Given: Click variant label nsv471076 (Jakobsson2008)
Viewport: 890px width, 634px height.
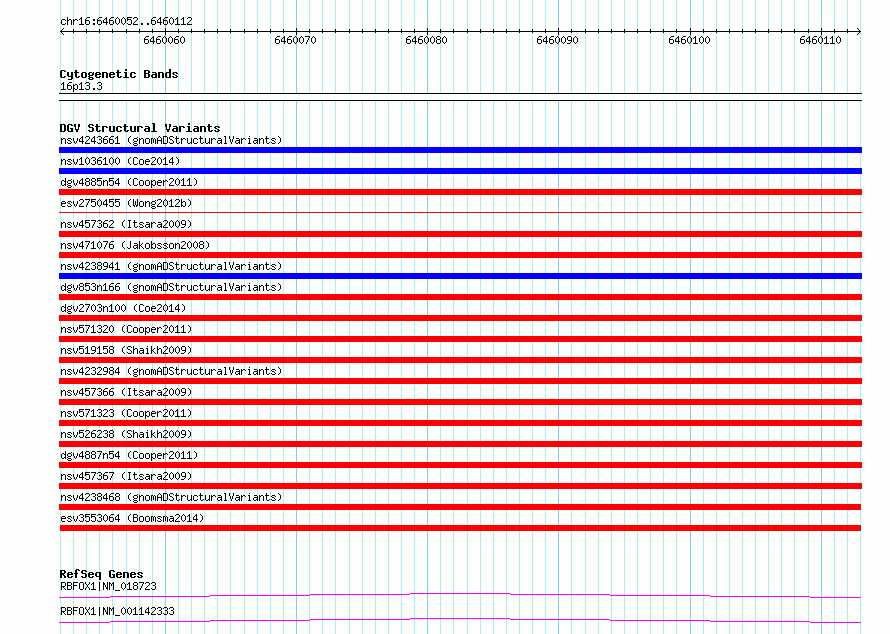Looking at the screenshot, I should (135, 245).
